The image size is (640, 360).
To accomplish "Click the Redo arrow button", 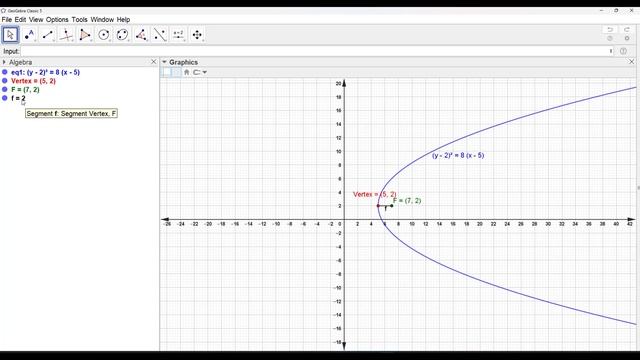I will click(x=627, y=29).
